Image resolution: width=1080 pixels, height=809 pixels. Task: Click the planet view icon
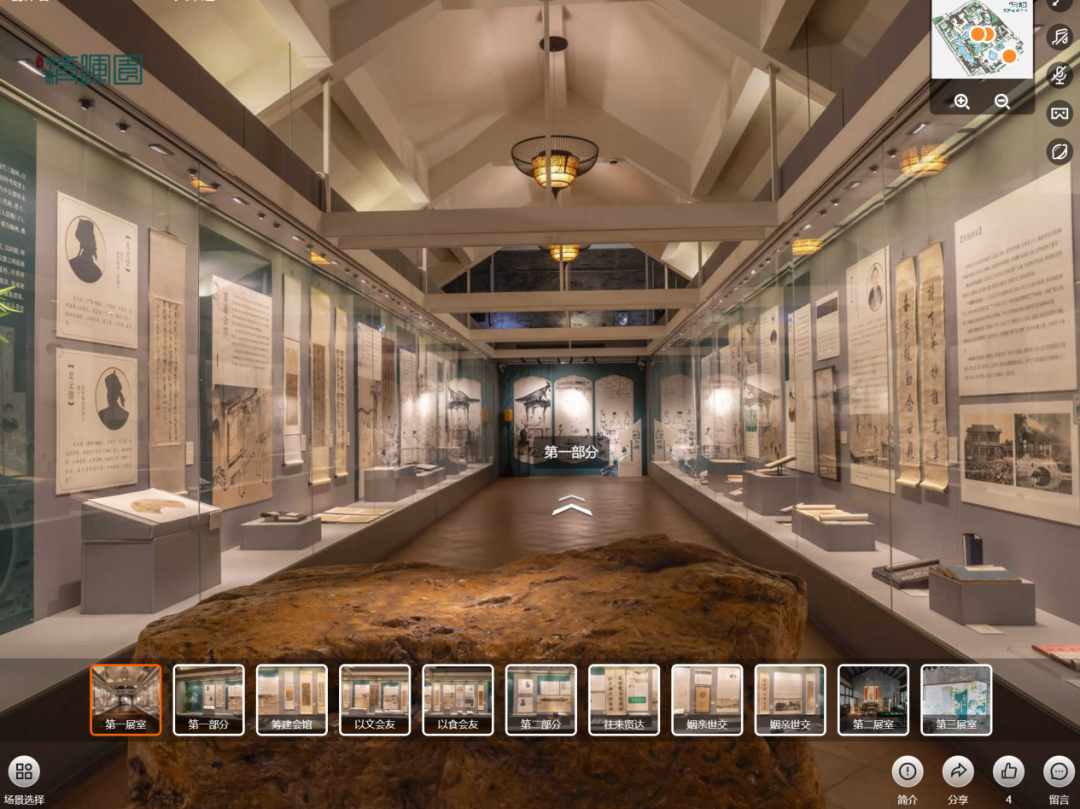pyautogui.click(x=1058, y=151)
